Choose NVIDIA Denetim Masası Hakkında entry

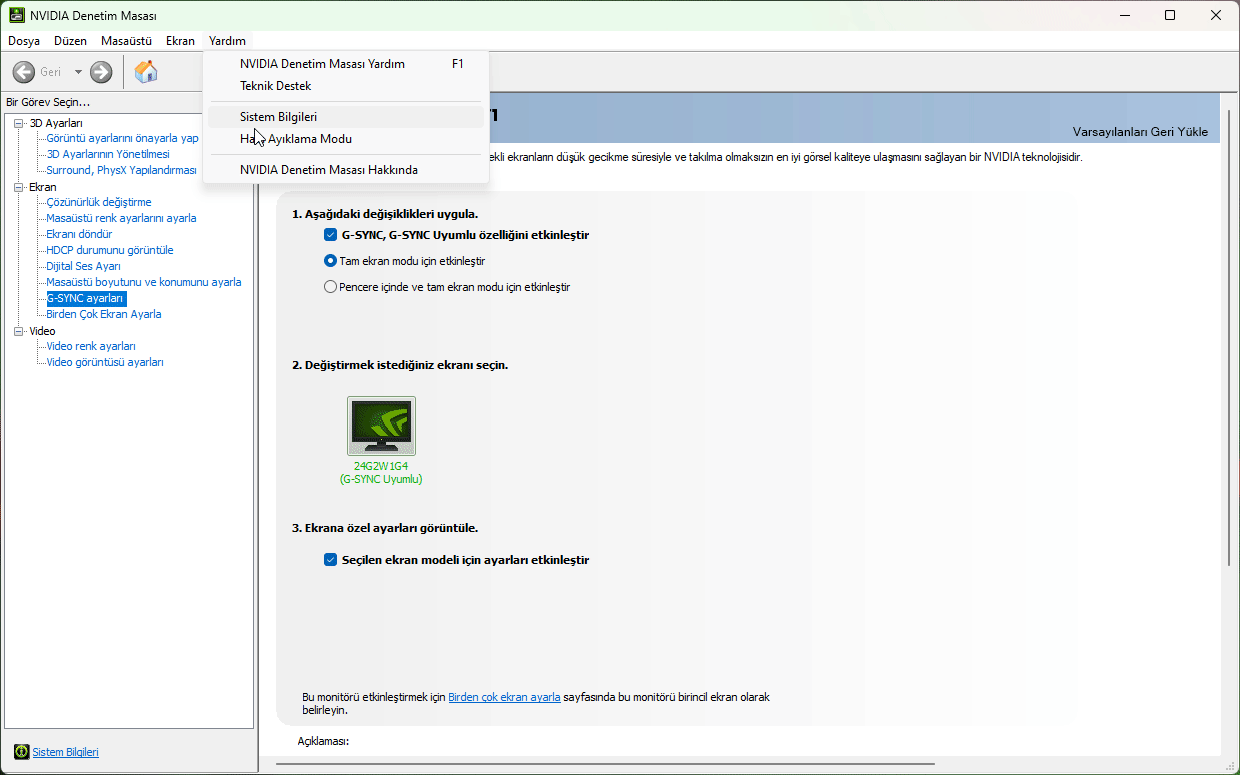[x=345, y=170]
